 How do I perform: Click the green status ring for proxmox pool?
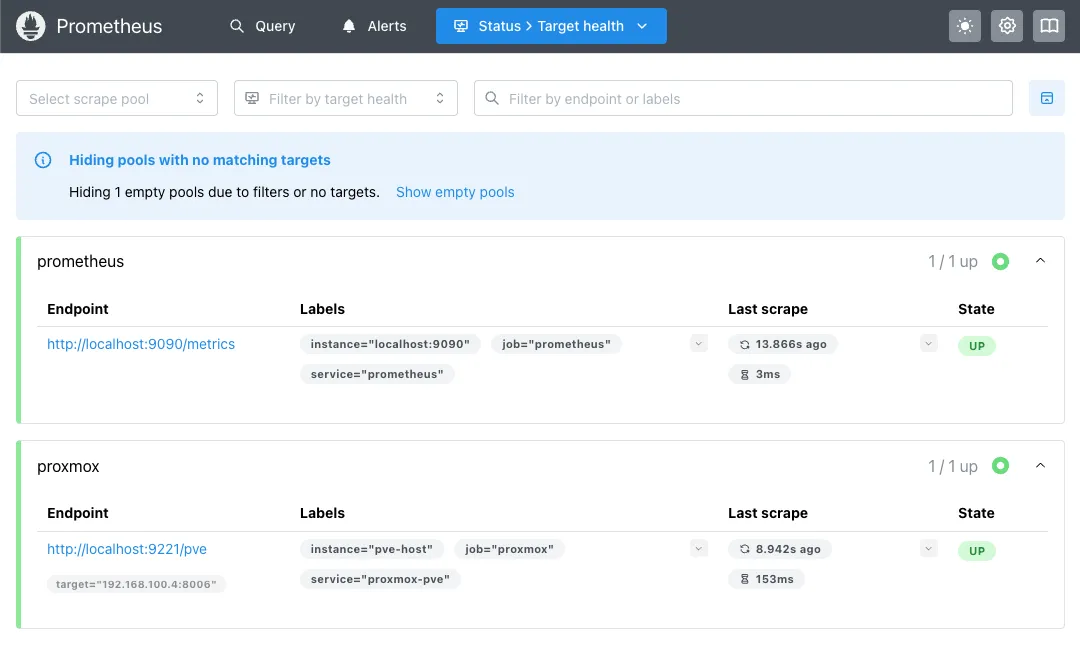point(1000,466)
